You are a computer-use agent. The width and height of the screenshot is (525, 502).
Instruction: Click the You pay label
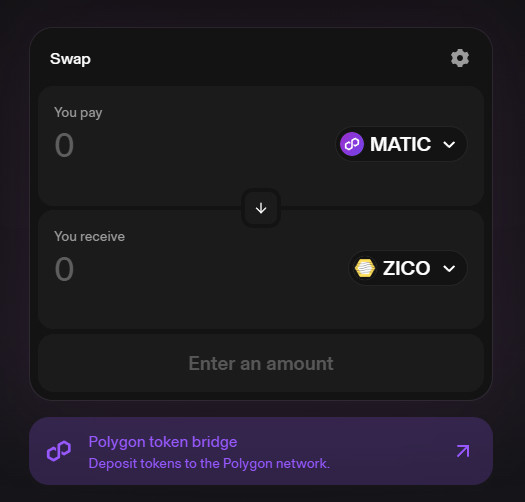[78, 113]
